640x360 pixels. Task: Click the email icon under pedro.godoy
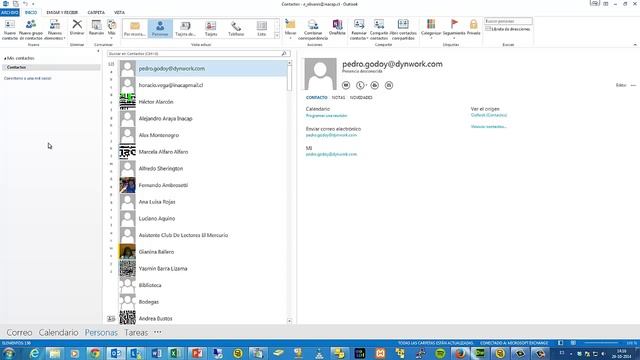click(389, 85)
